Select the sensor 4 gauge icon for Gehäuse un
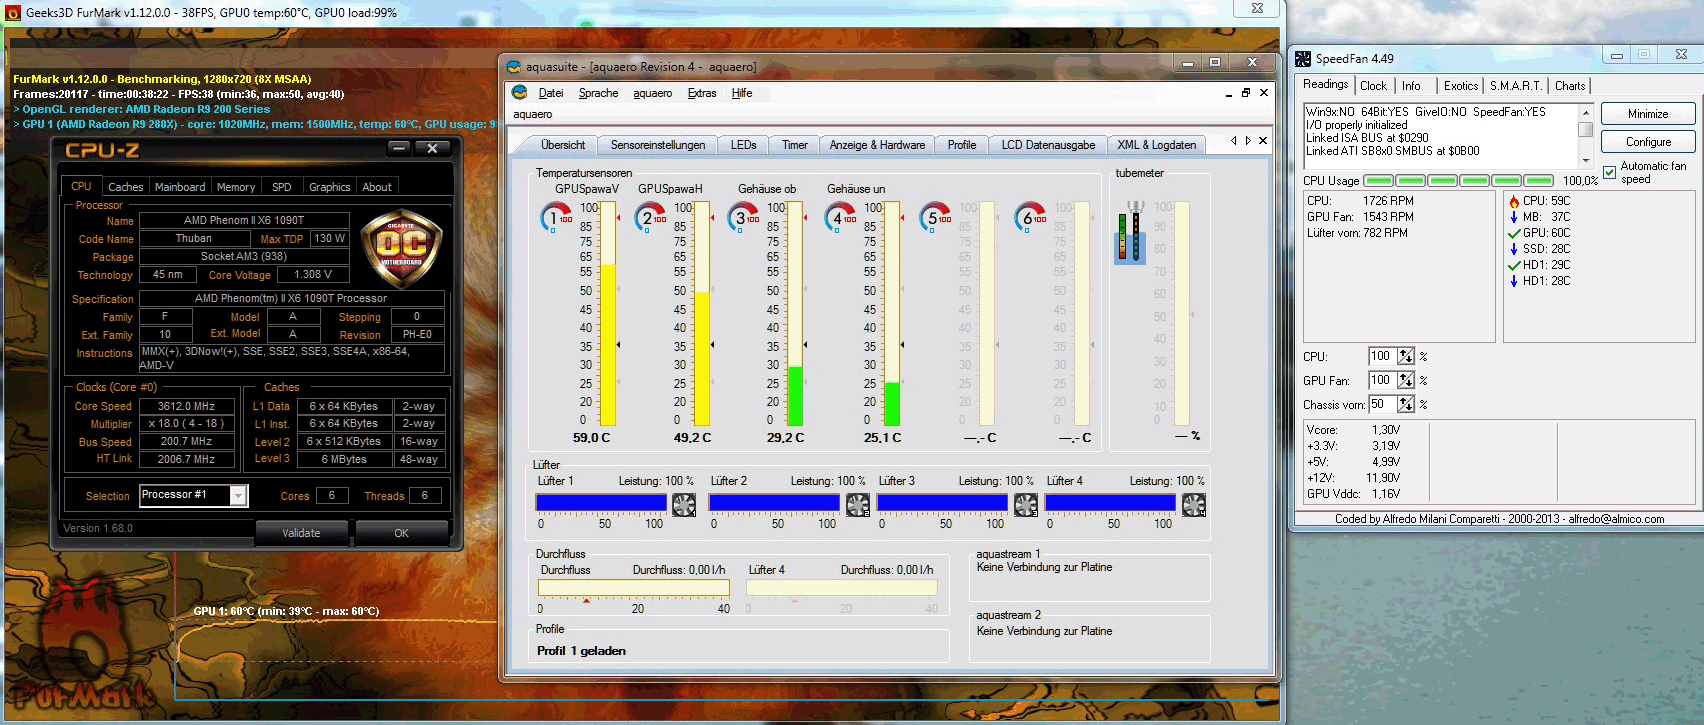Image resolution: width=1704 pixels, height=725 pixels. pyautogui.click(x=840, y=217)
